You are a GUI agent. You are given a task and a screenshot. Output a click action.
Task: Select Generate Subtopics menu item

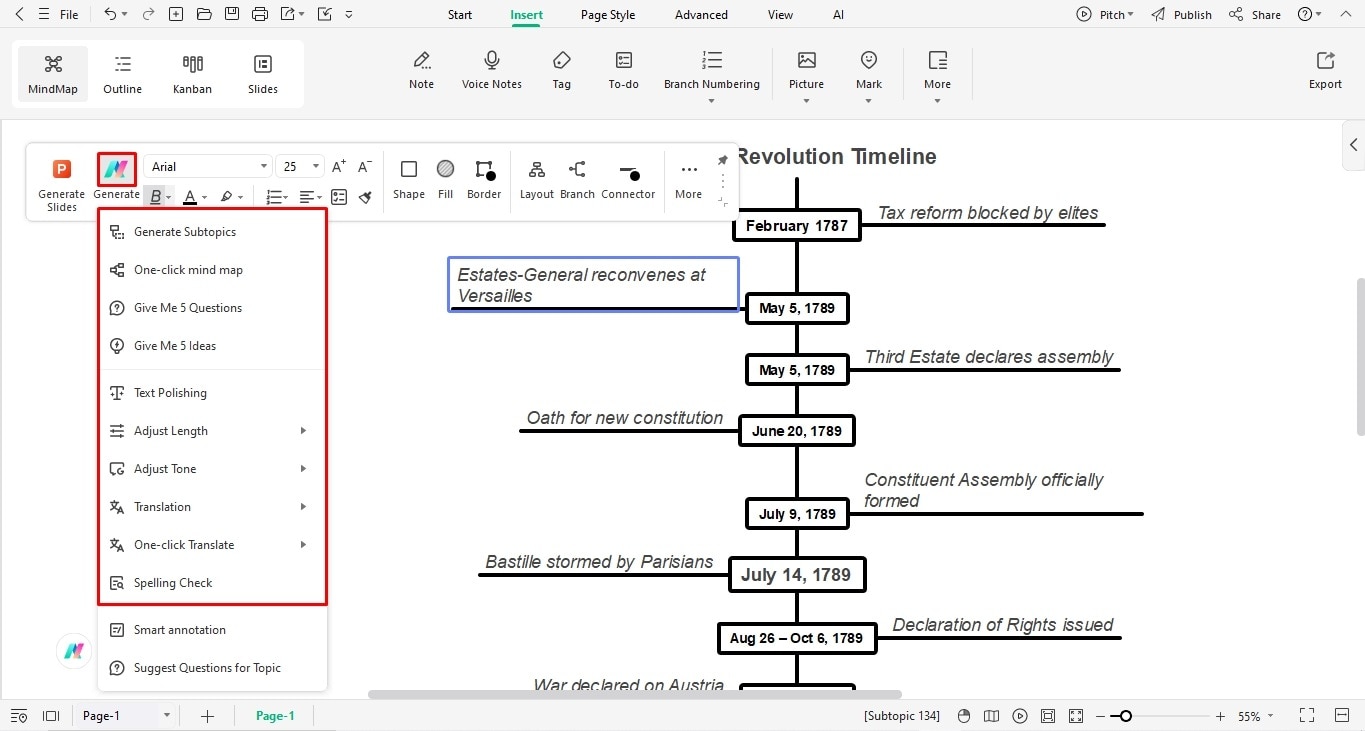(x=213, y=232)
